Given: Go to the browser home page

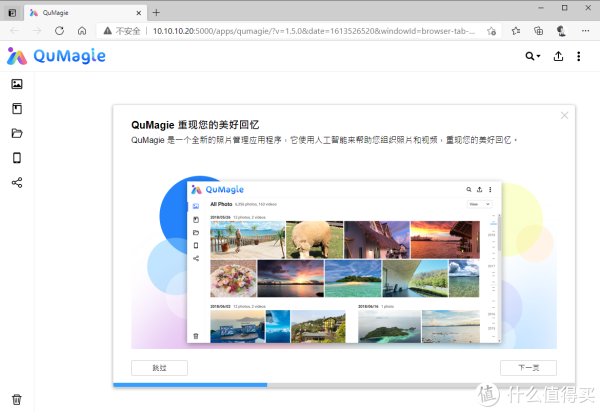Looking at the screenshot, I should click(82, 31).
